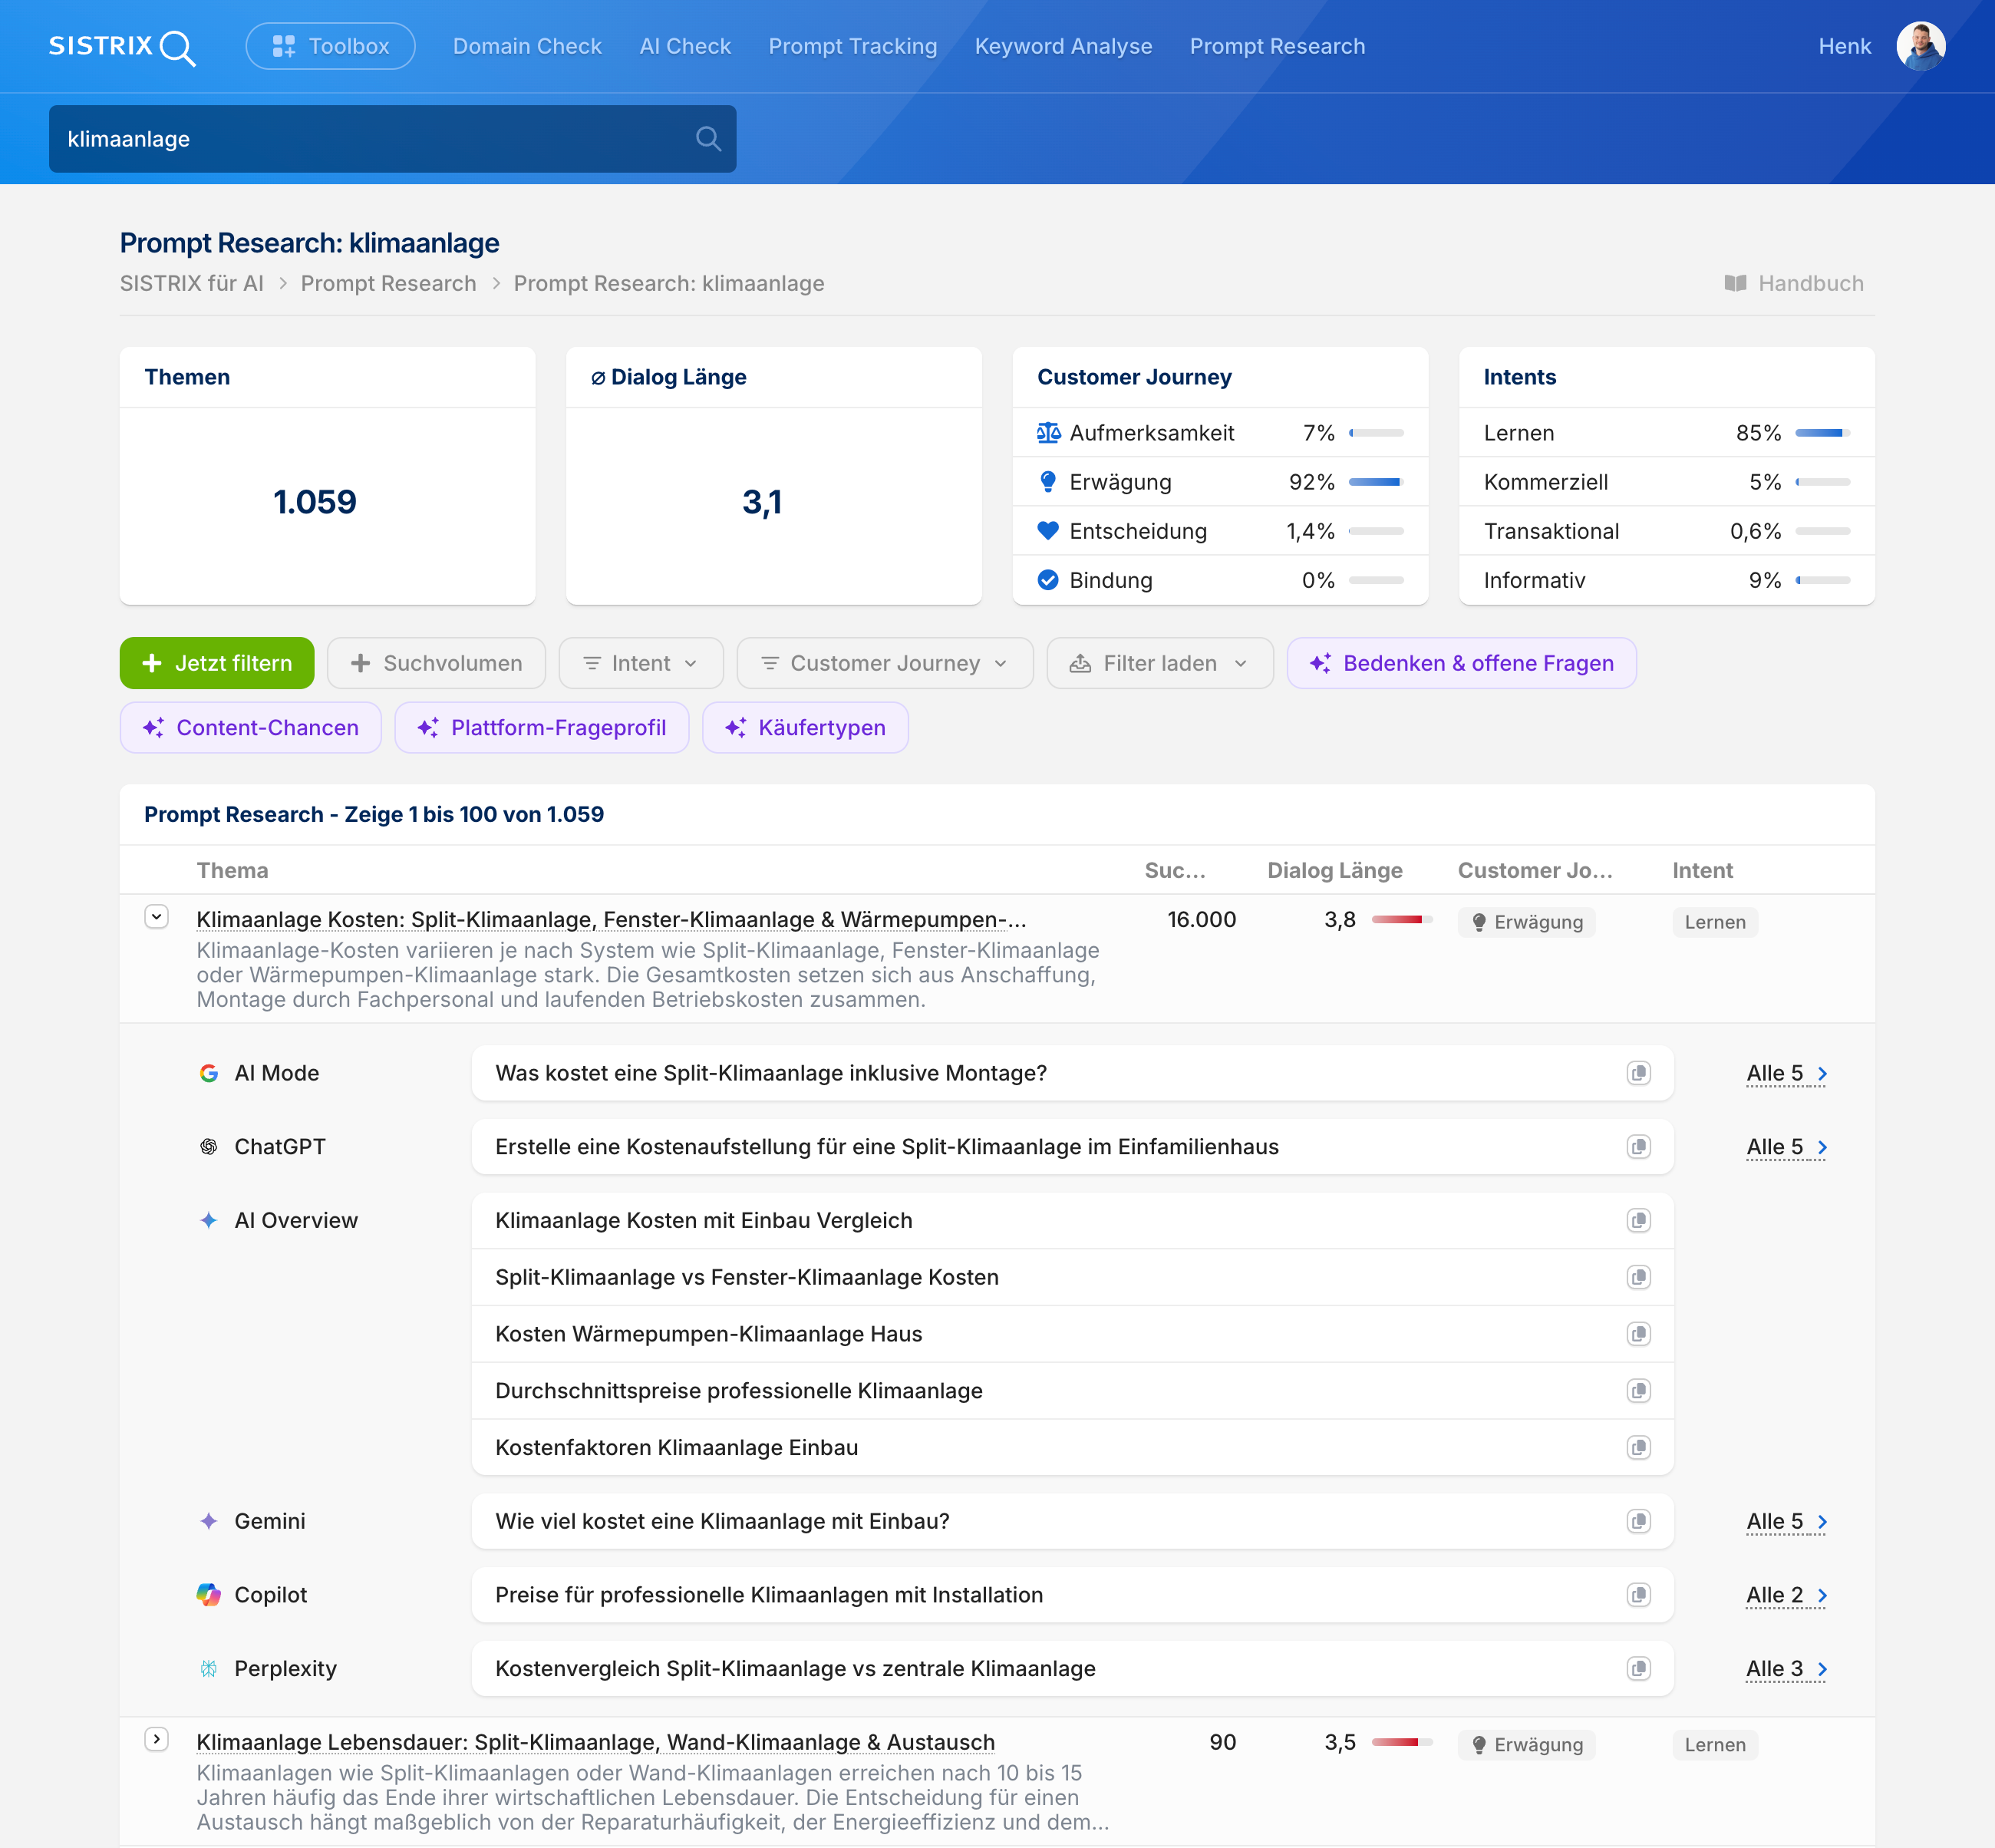Screen dimensions: 1995x1848
Task: Show all 5 AI Mode prompts
Action: (1786, 1073)
